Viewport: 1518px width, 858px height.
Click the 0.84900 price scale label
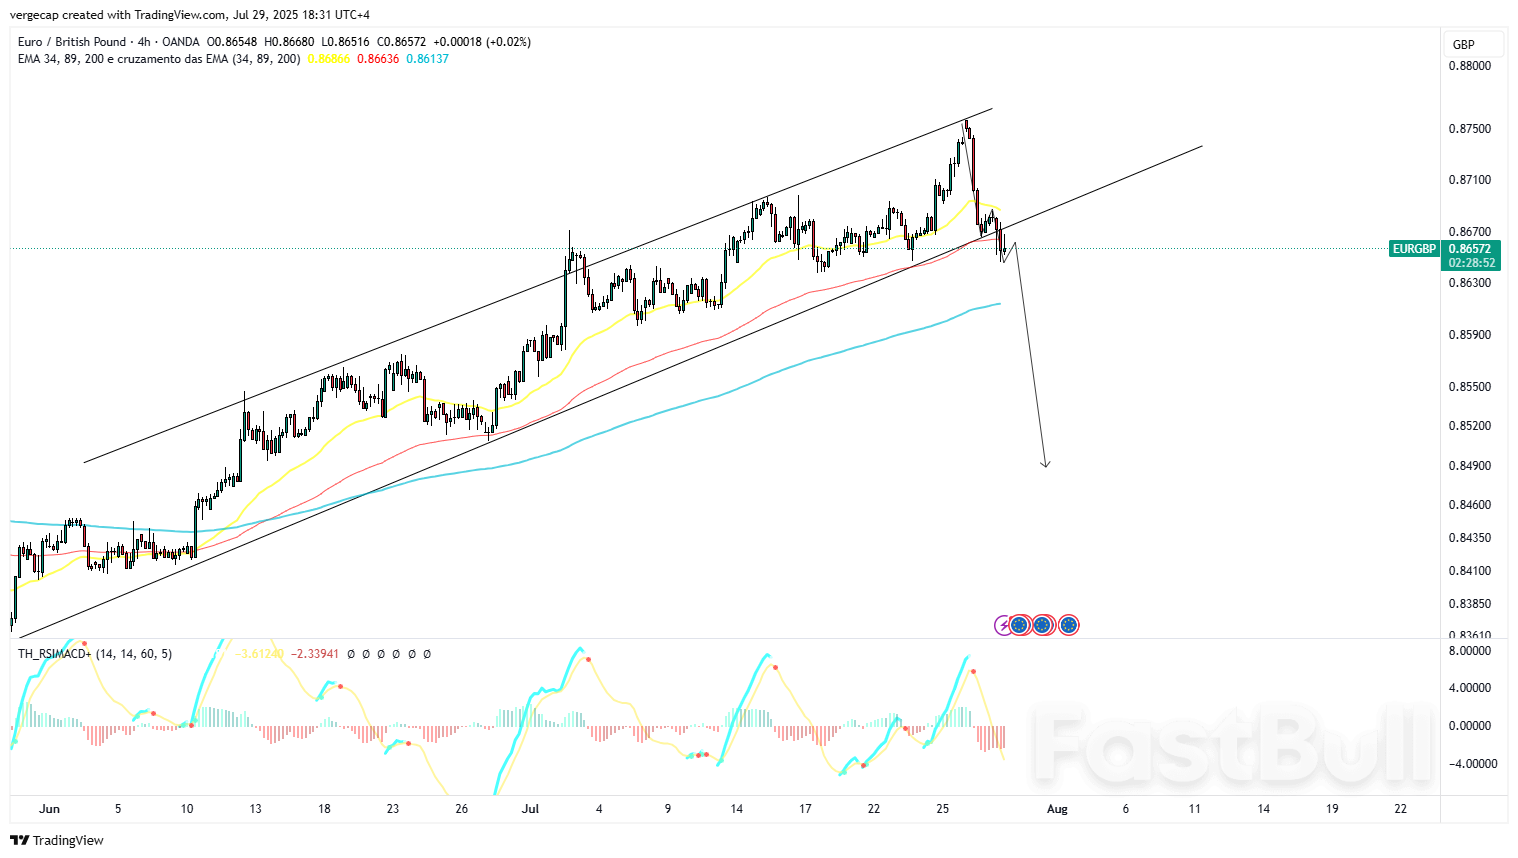(1469, 466)
